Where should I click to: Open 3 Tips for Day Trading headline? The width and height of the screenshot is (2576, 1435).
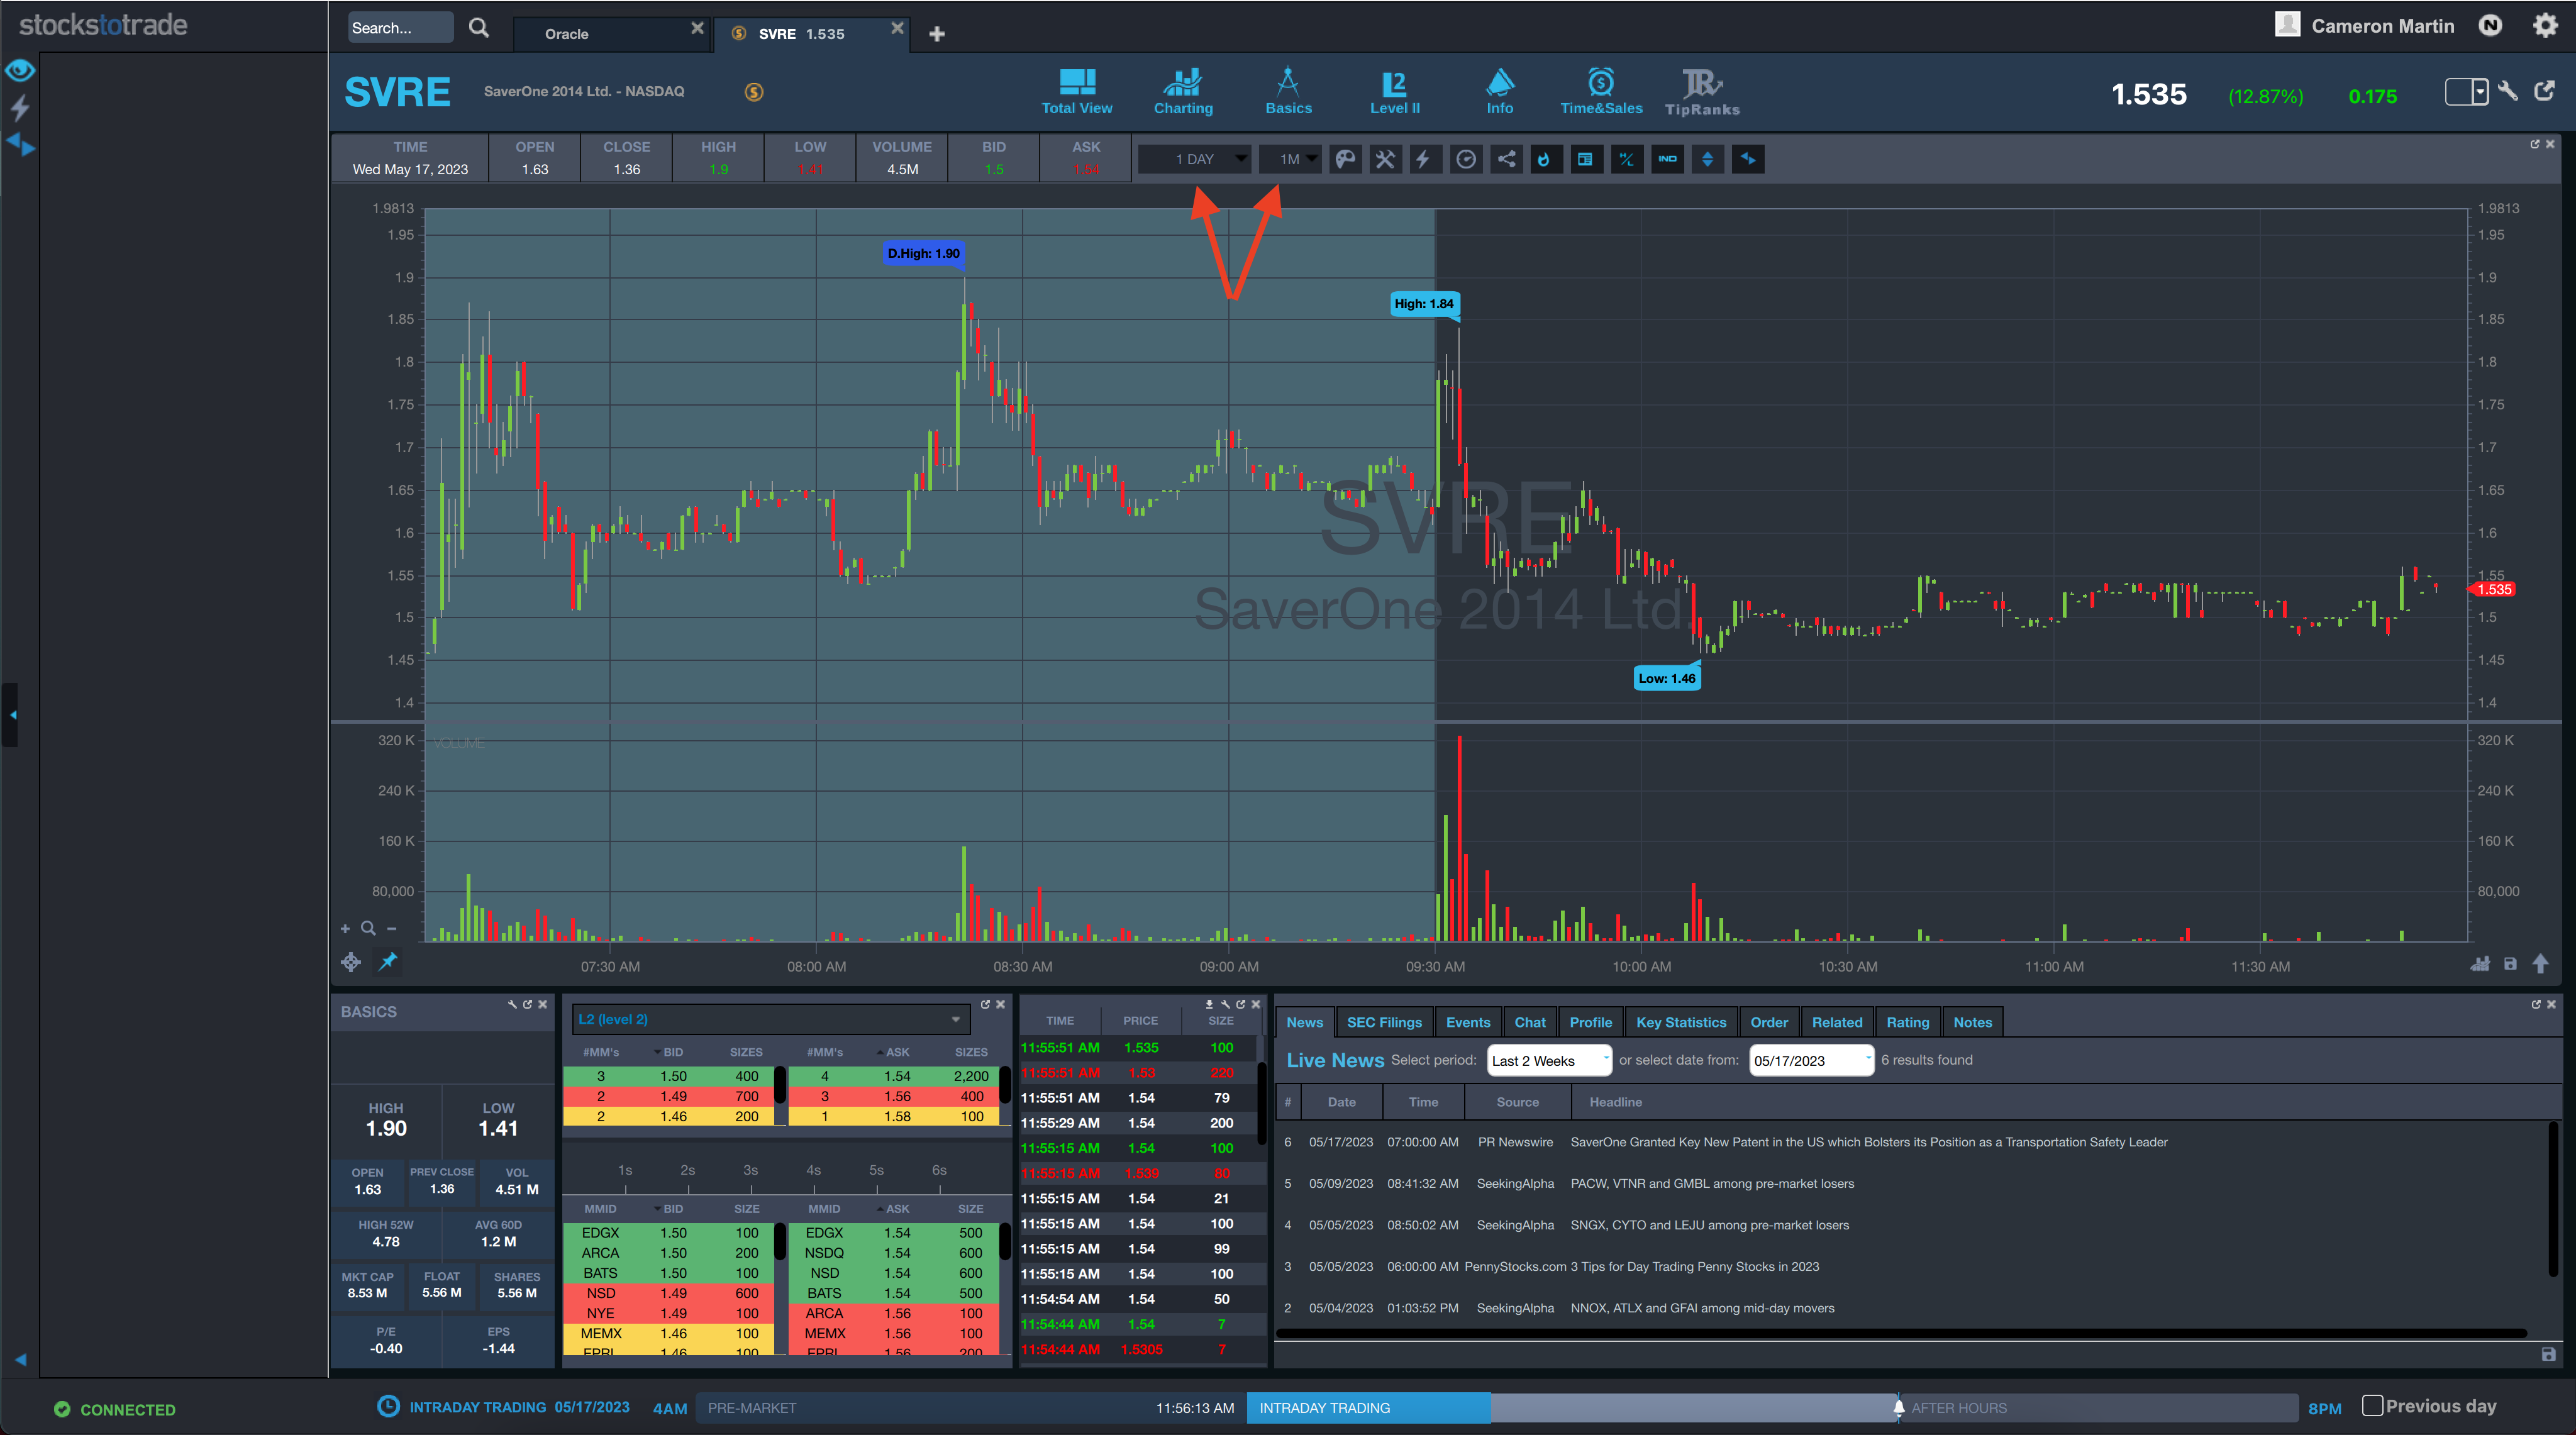tap(1694, 1267)
